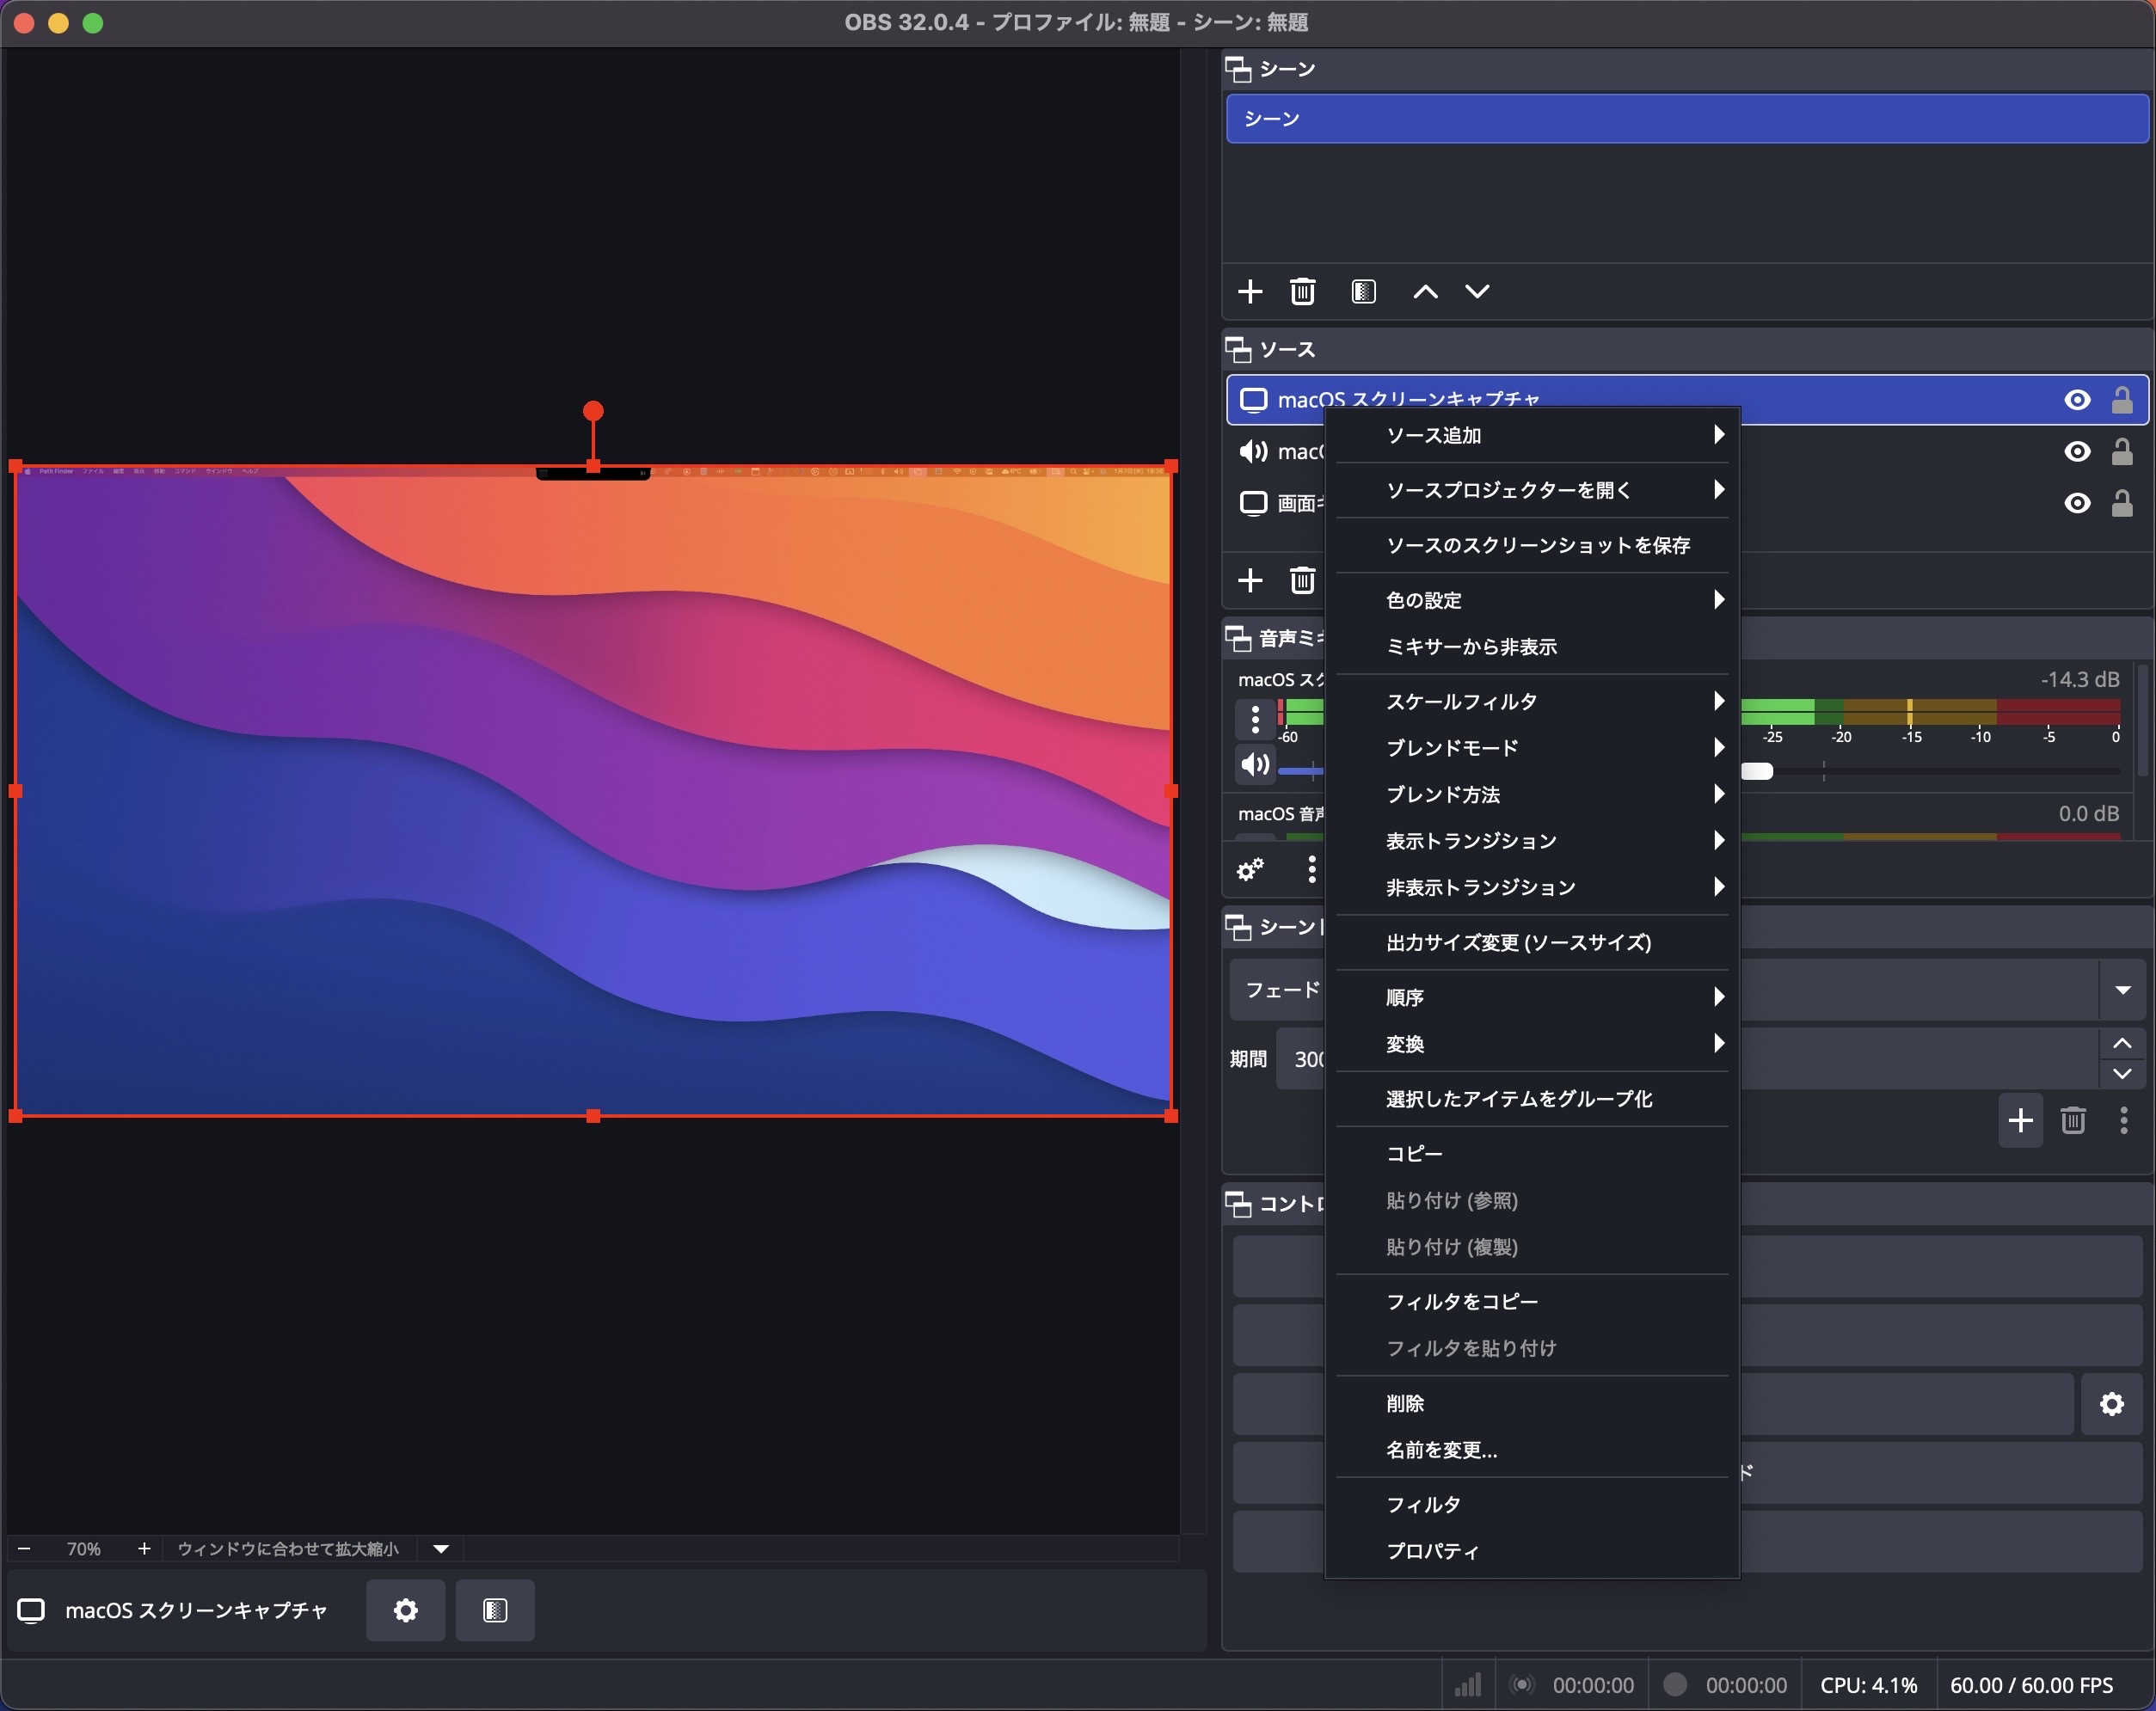
Task: Open the preview scaling dropdown arrow
Action: coord(441,1548)
